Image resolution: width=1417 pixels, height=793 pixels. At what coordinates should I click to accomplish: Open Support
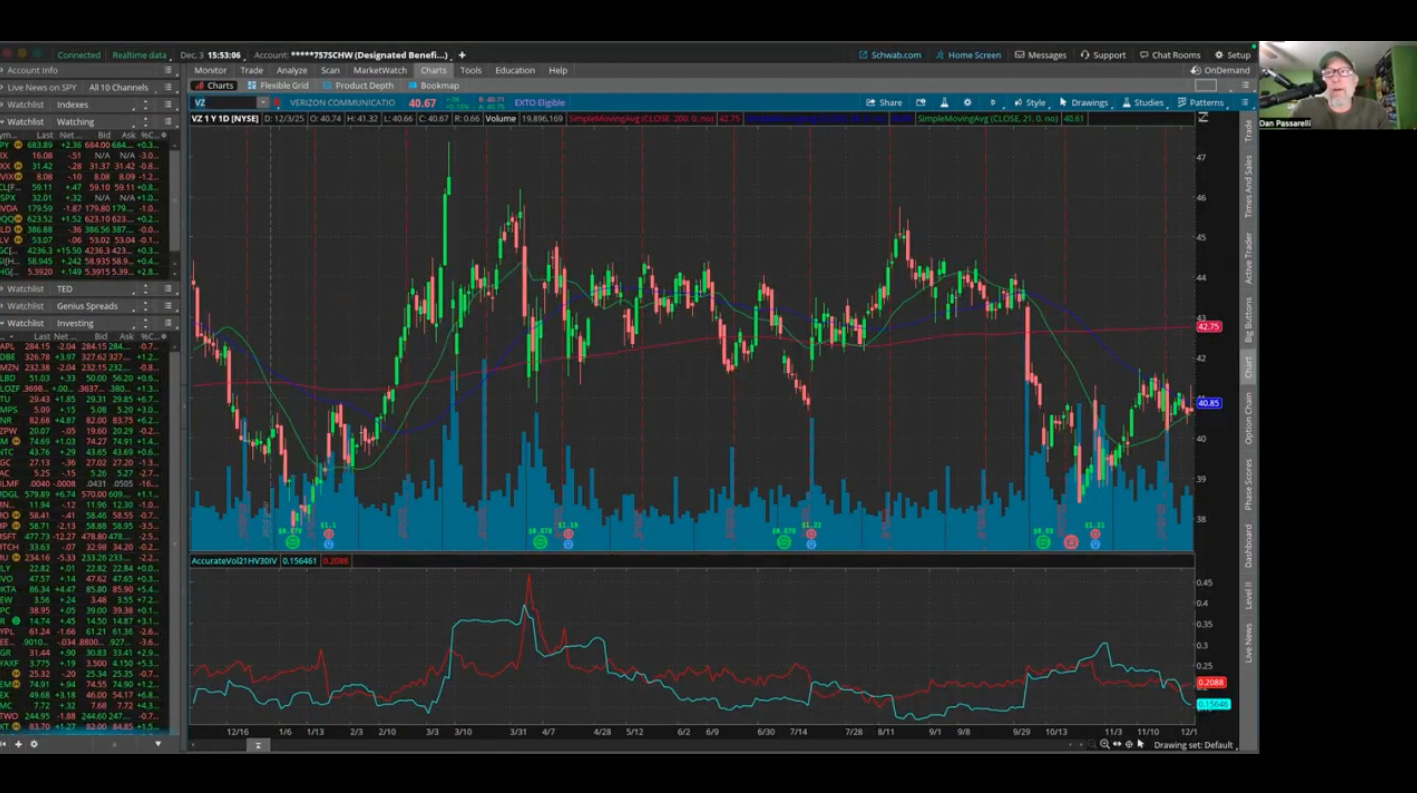pyautogui.click(x=1103, y=55)
